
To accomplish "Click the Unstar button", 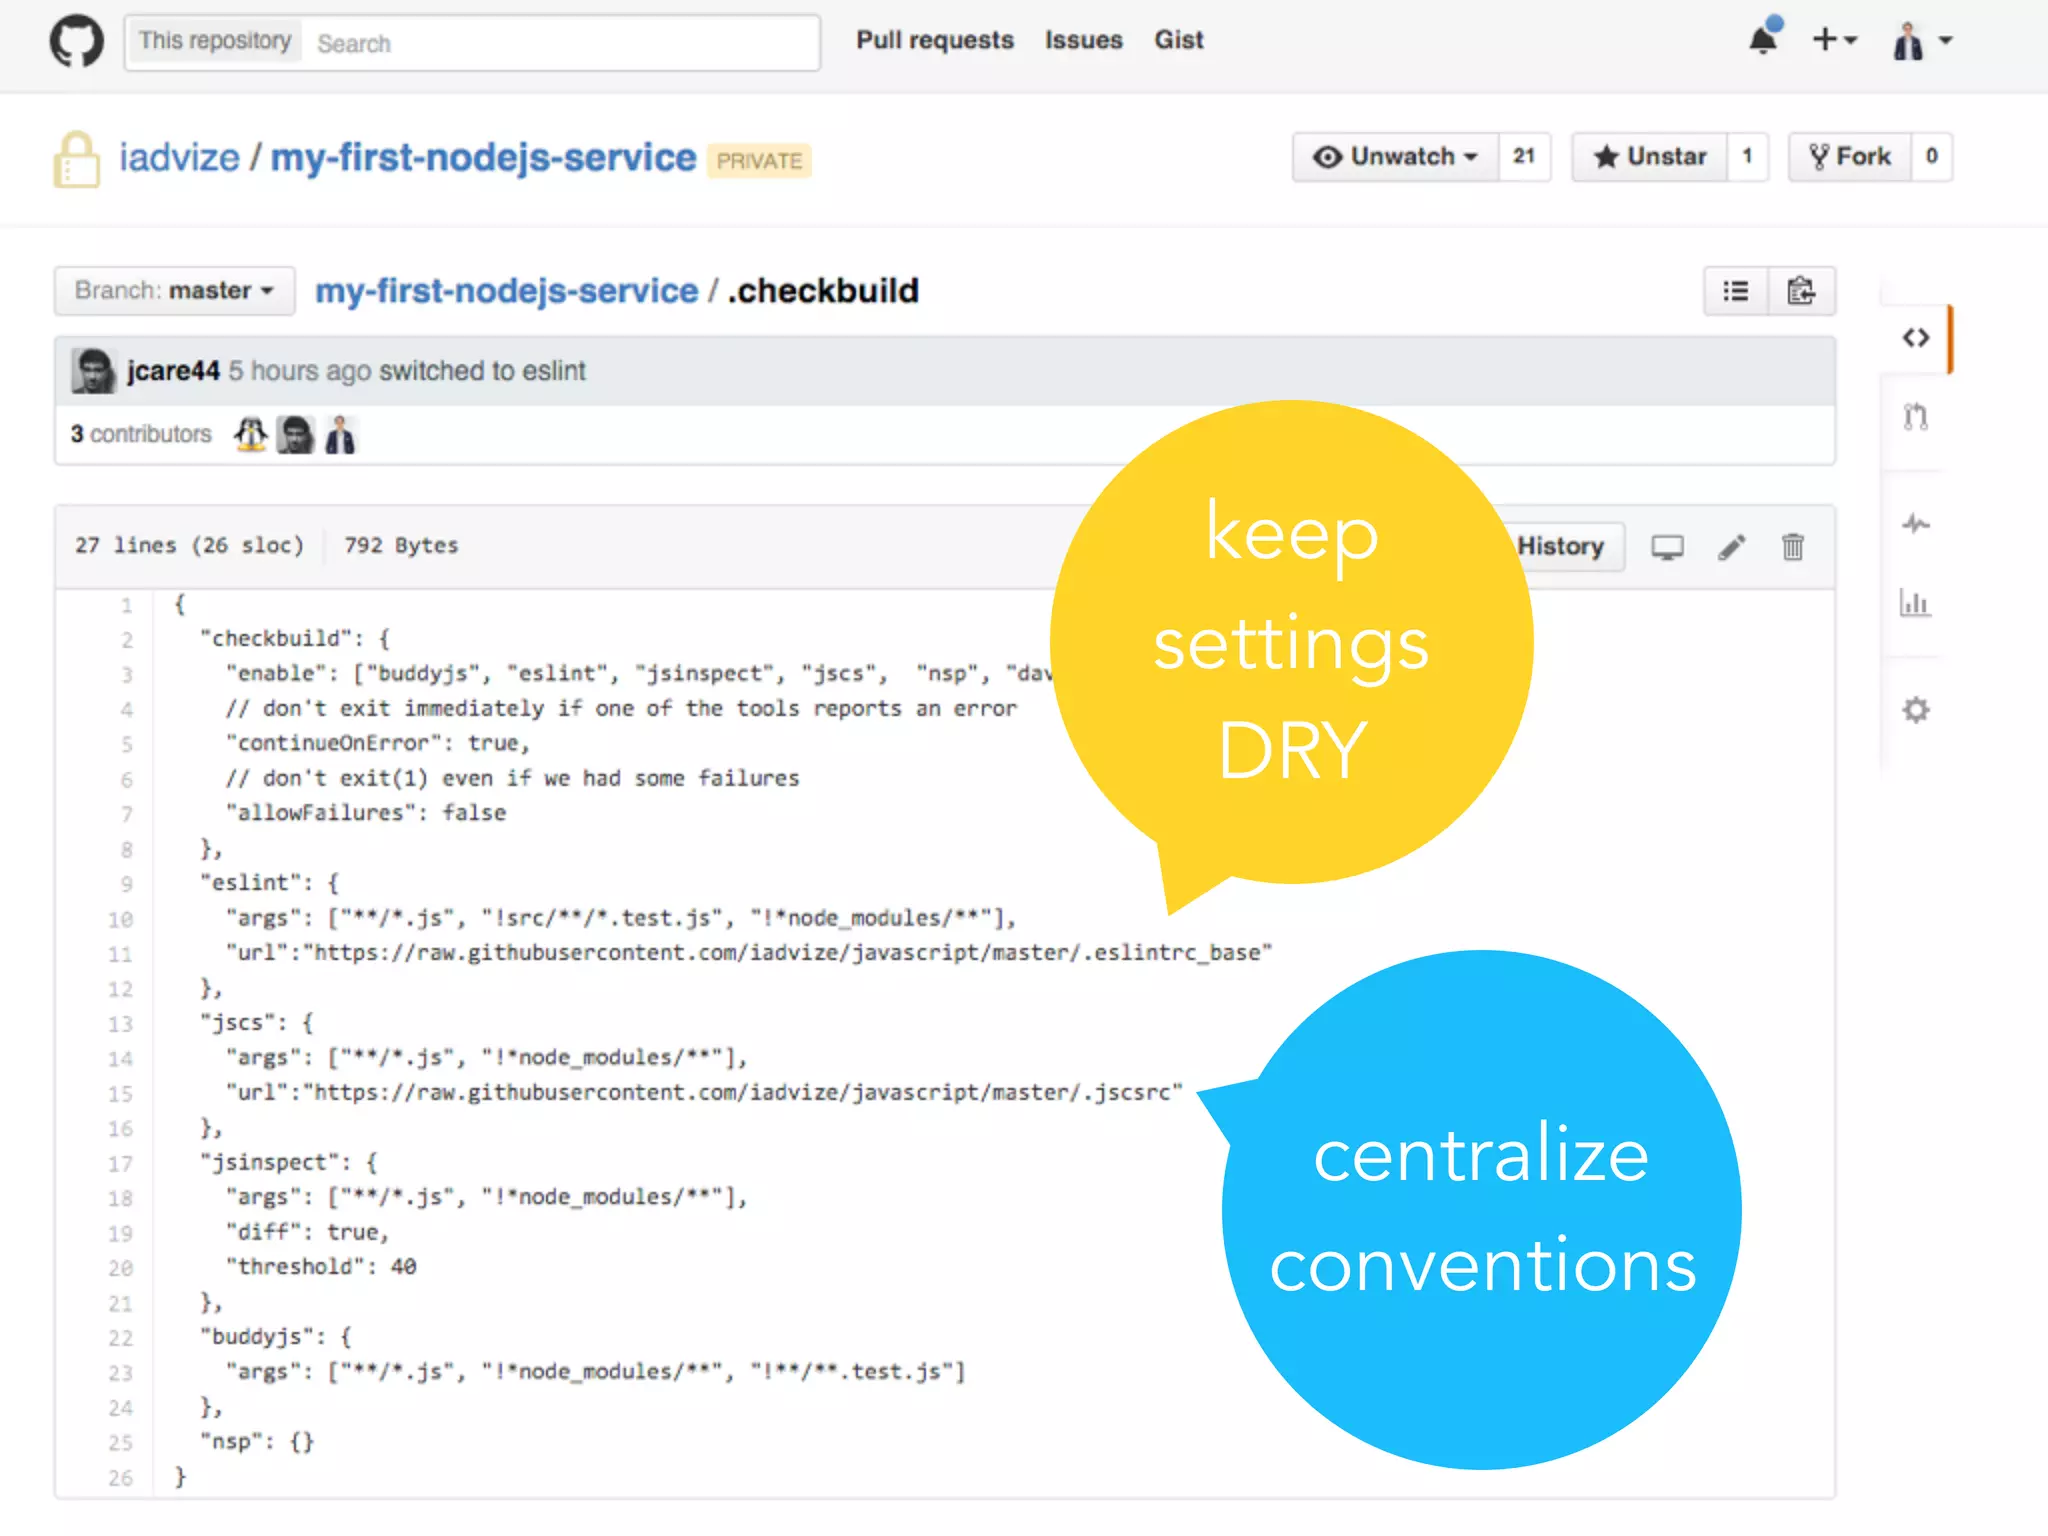I will pos(1650,157).
